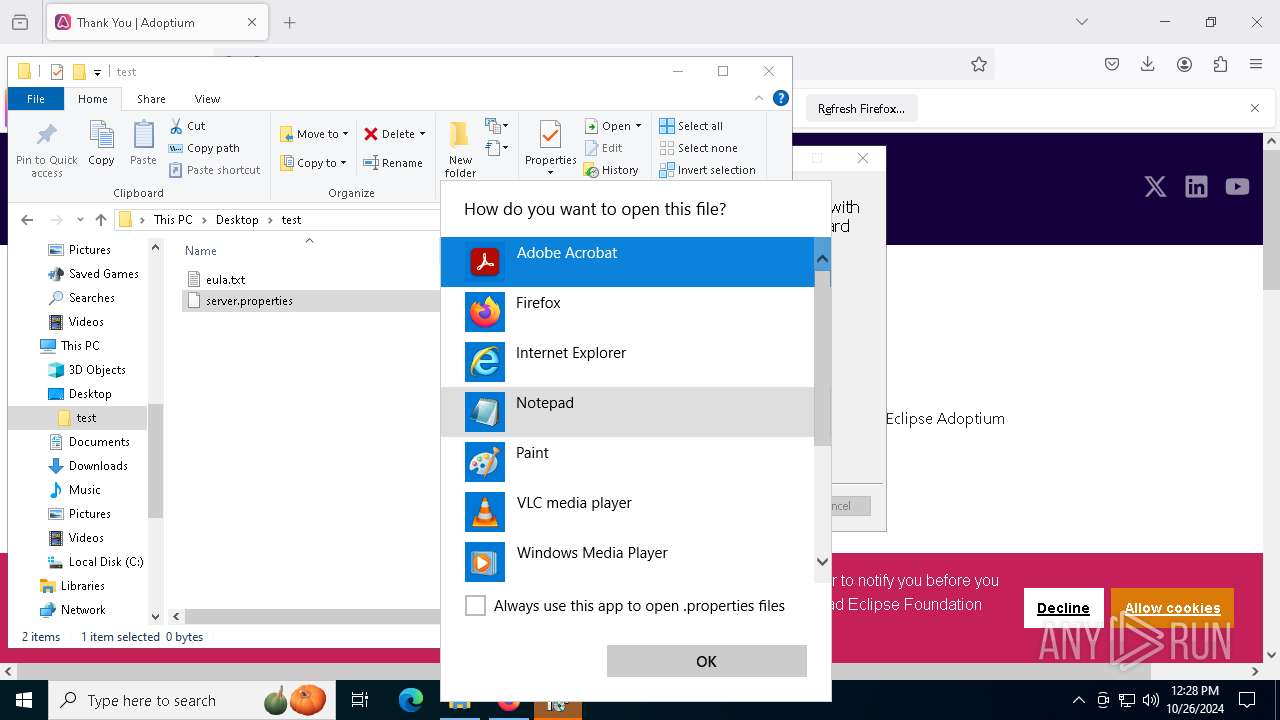Click Explorer Help question mark icon

(781, 98)
